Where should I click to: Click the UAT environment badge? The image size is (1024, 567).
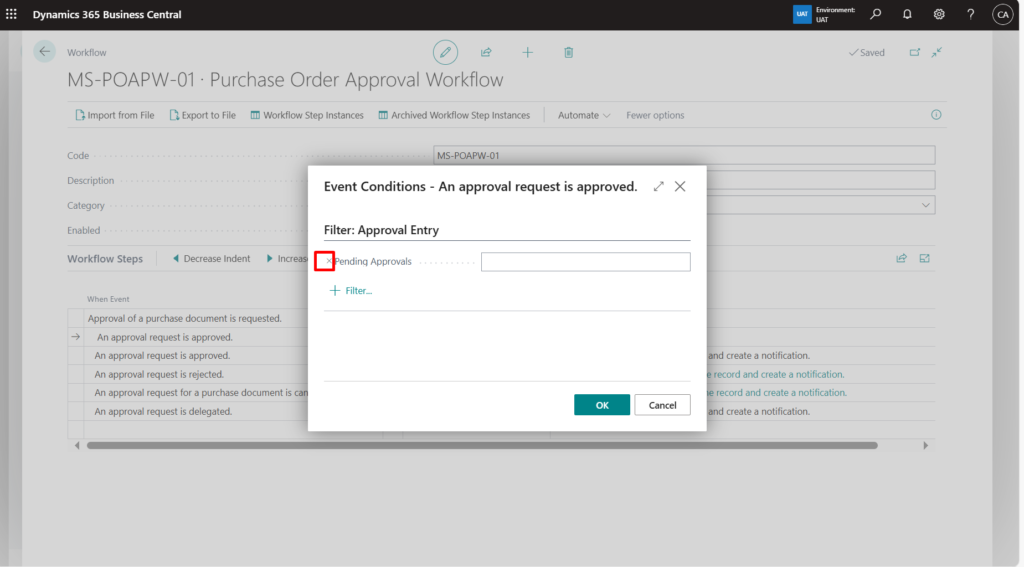(802, 14)
